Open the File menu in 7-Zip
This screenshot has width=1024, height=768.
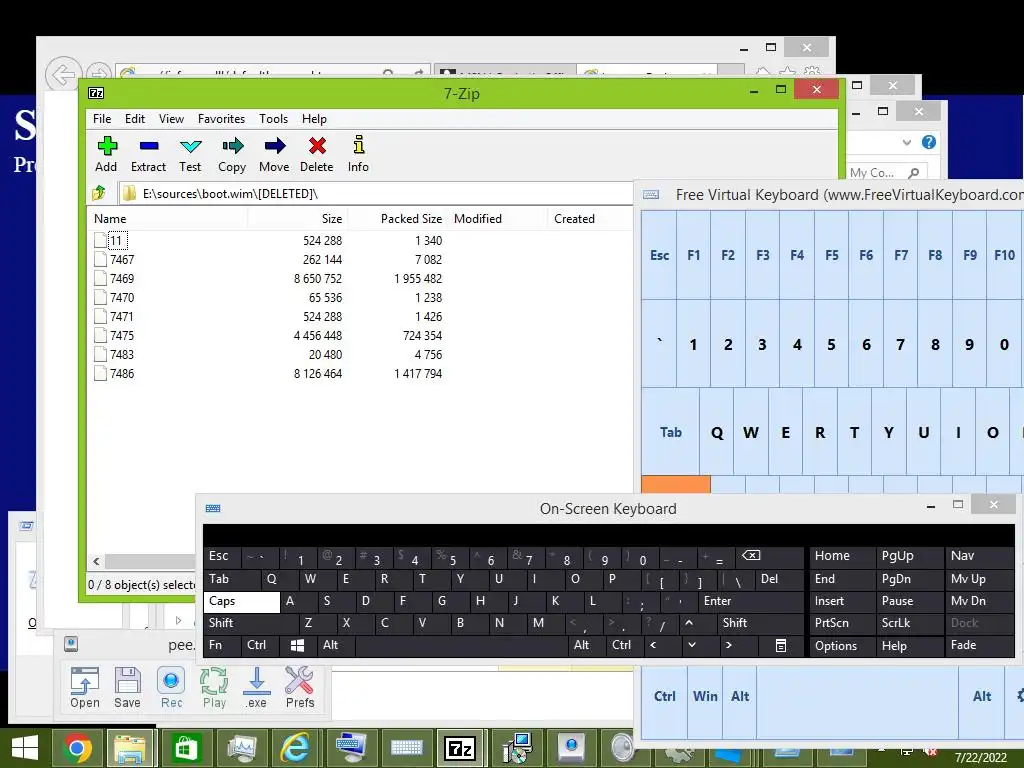click(102, 119)
